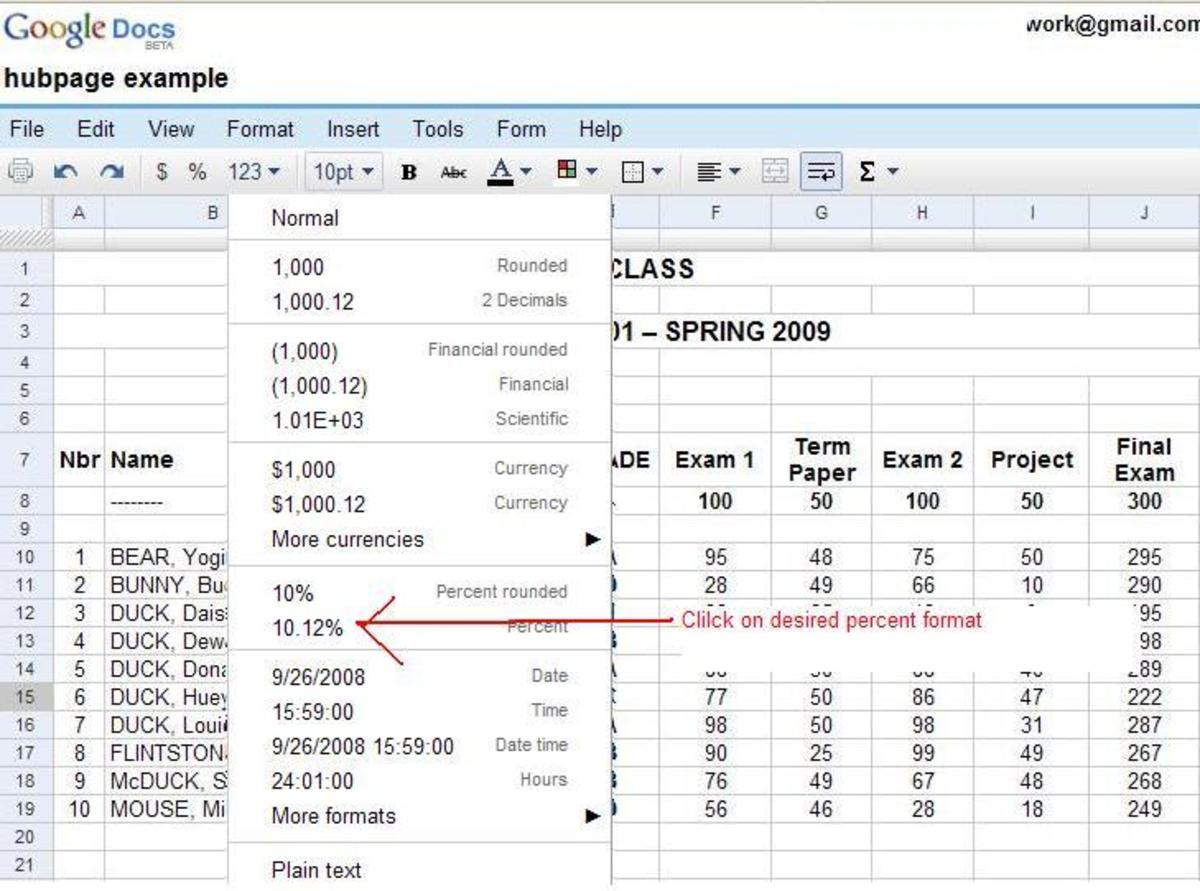Image resolution: width=1200 pixels, height=891 pixels.
Task: Click the Print icon
Action: 23,170
